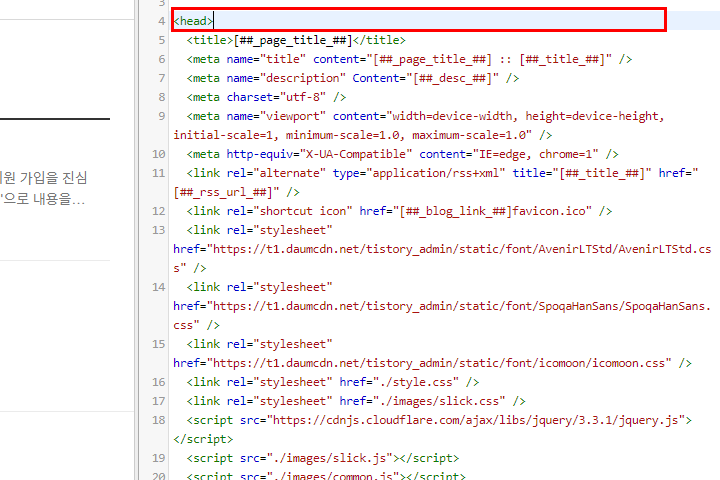
Task: Click the initial-scale=1 continuation line
Action: pos(362,135)
